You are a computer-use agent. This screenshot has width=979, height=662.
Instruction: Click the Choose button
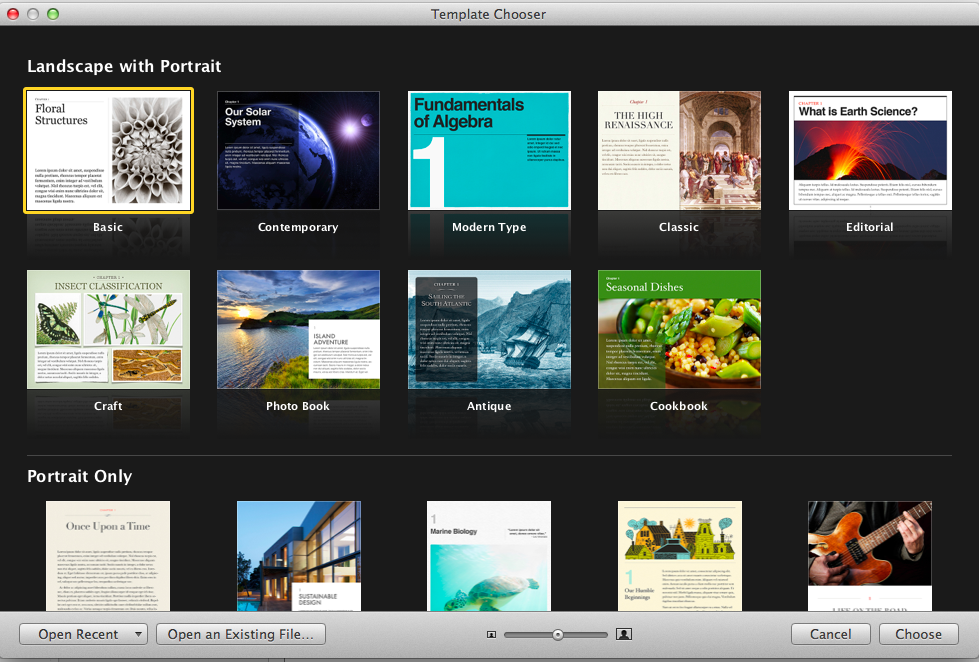pos(918,635)
